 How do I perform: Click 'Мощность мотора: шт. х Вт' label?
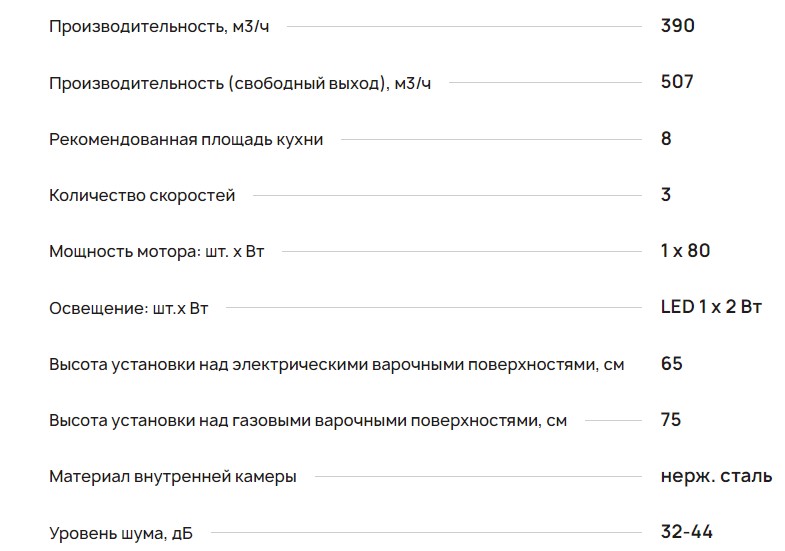[156, 251]
